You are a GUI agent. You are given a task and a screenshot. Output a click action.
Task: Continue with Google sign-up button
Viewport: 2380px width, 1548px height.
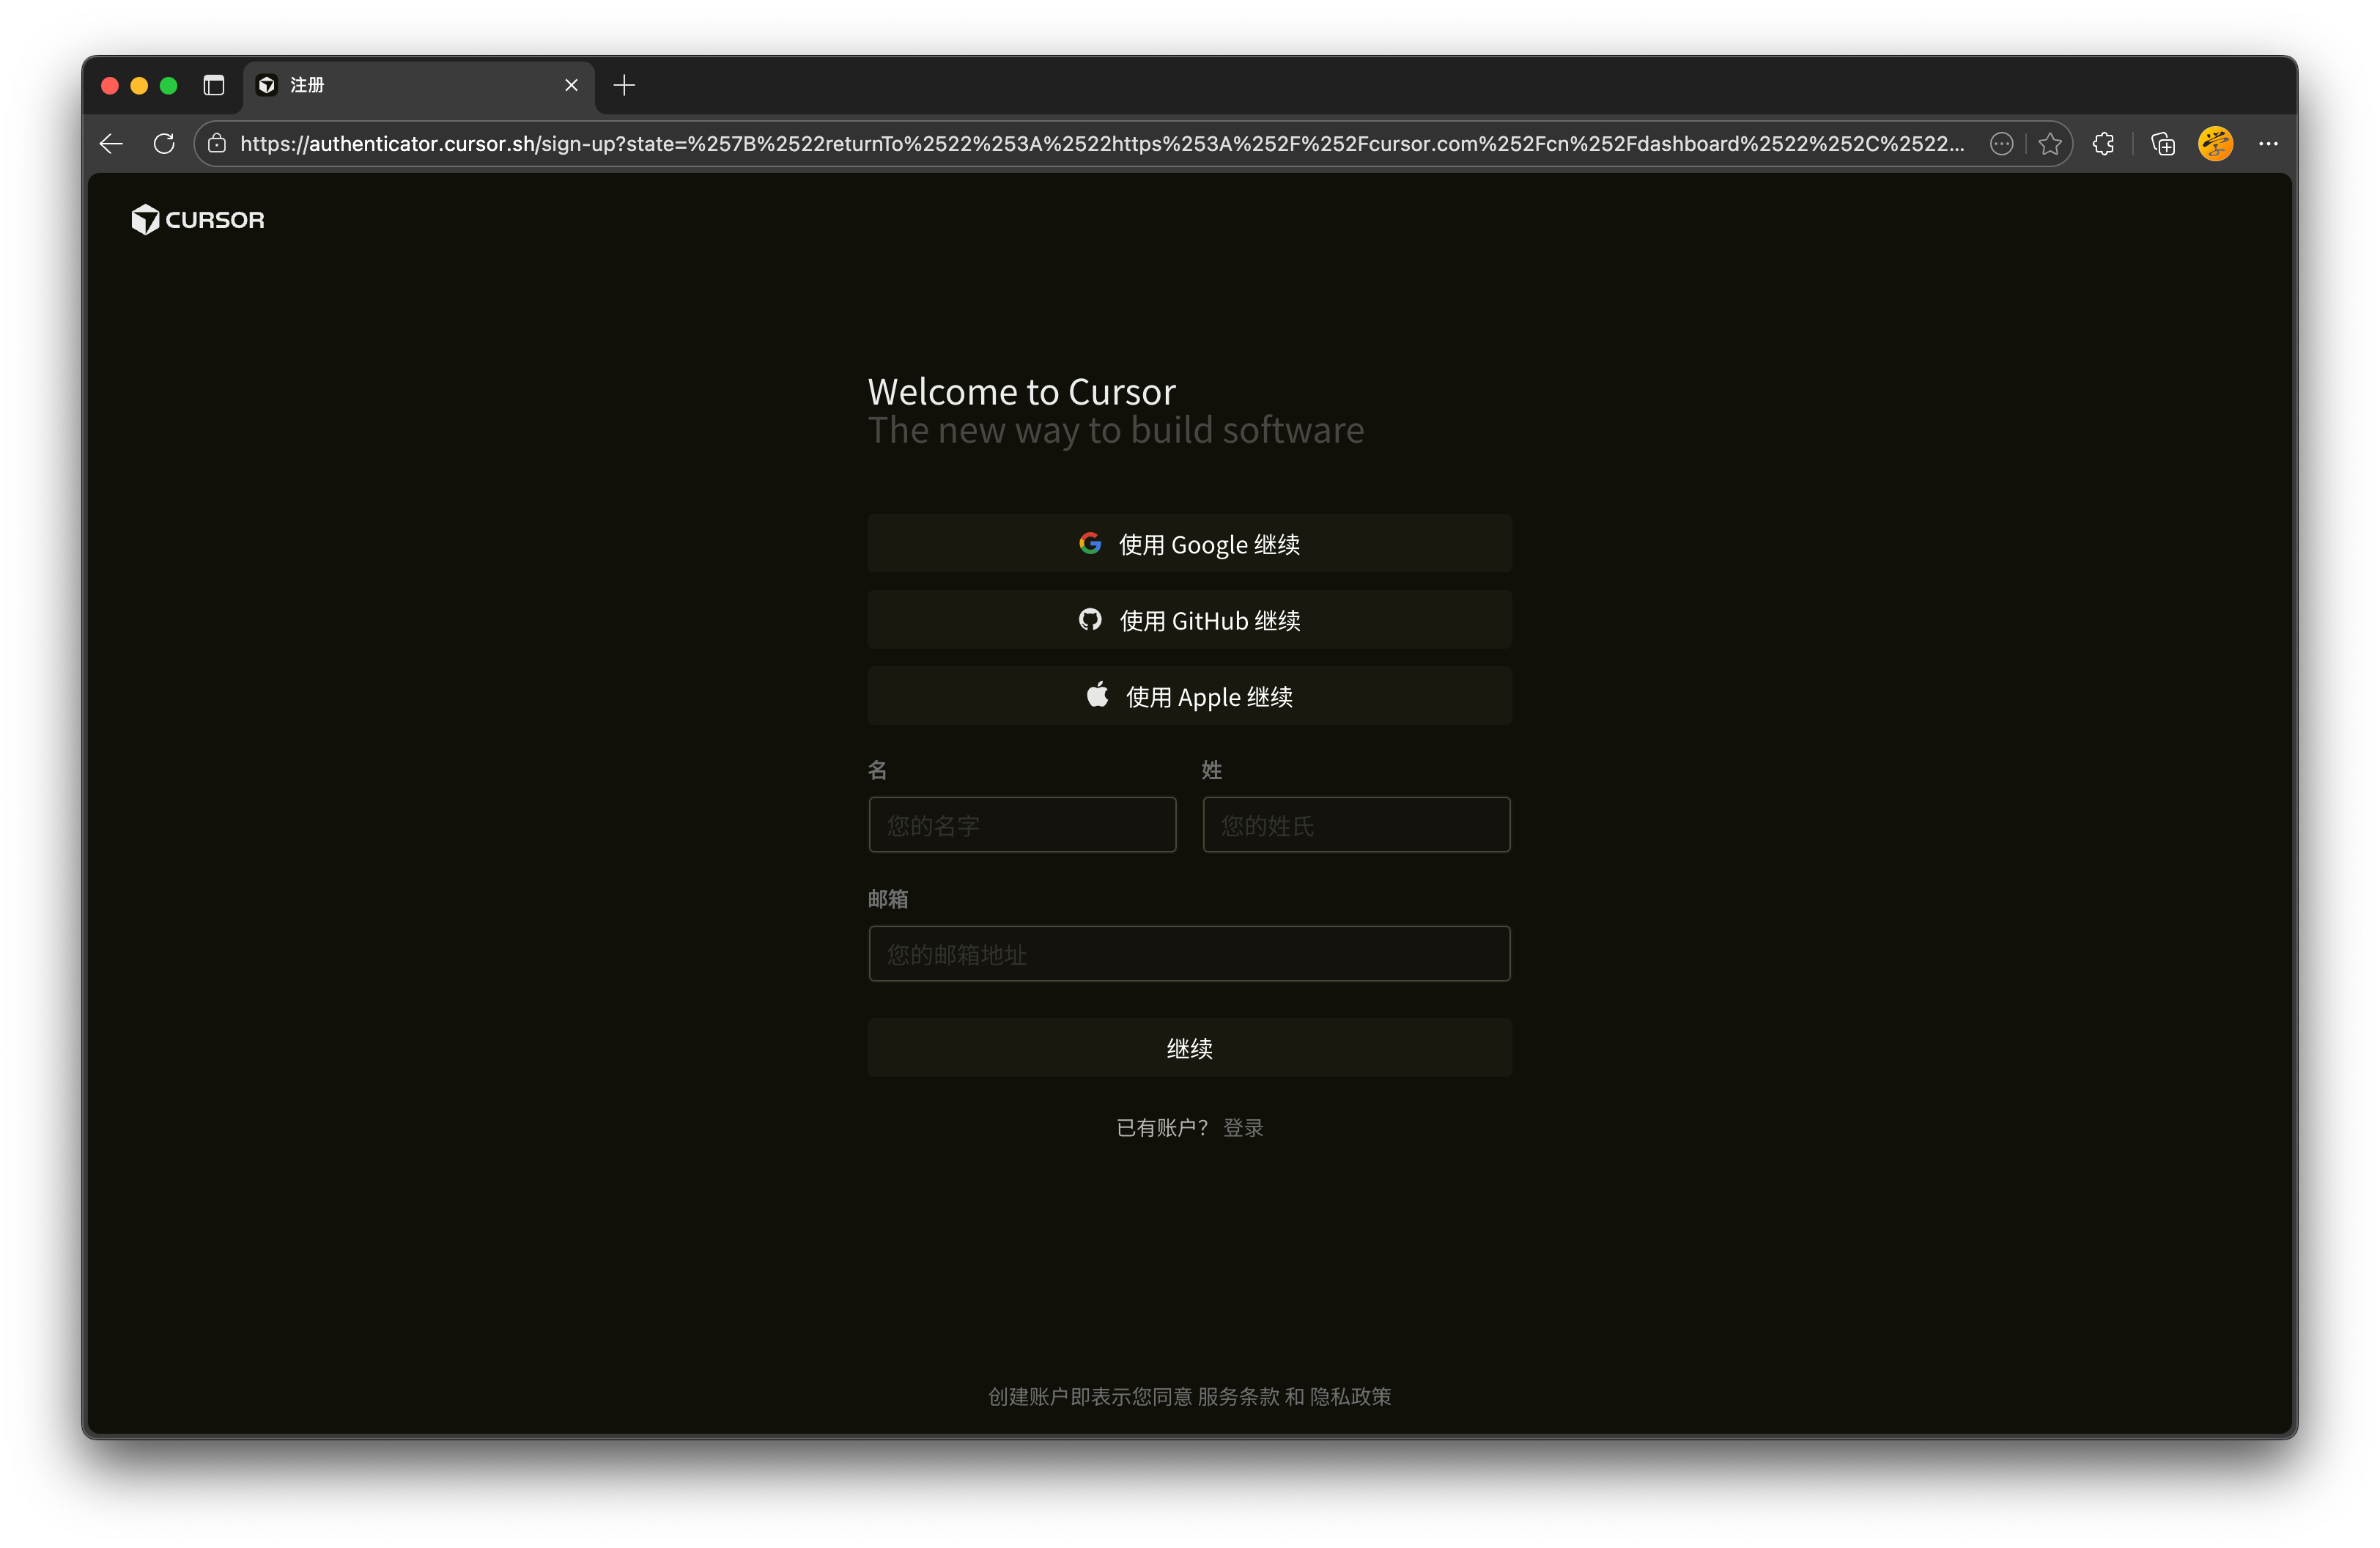1189,544
